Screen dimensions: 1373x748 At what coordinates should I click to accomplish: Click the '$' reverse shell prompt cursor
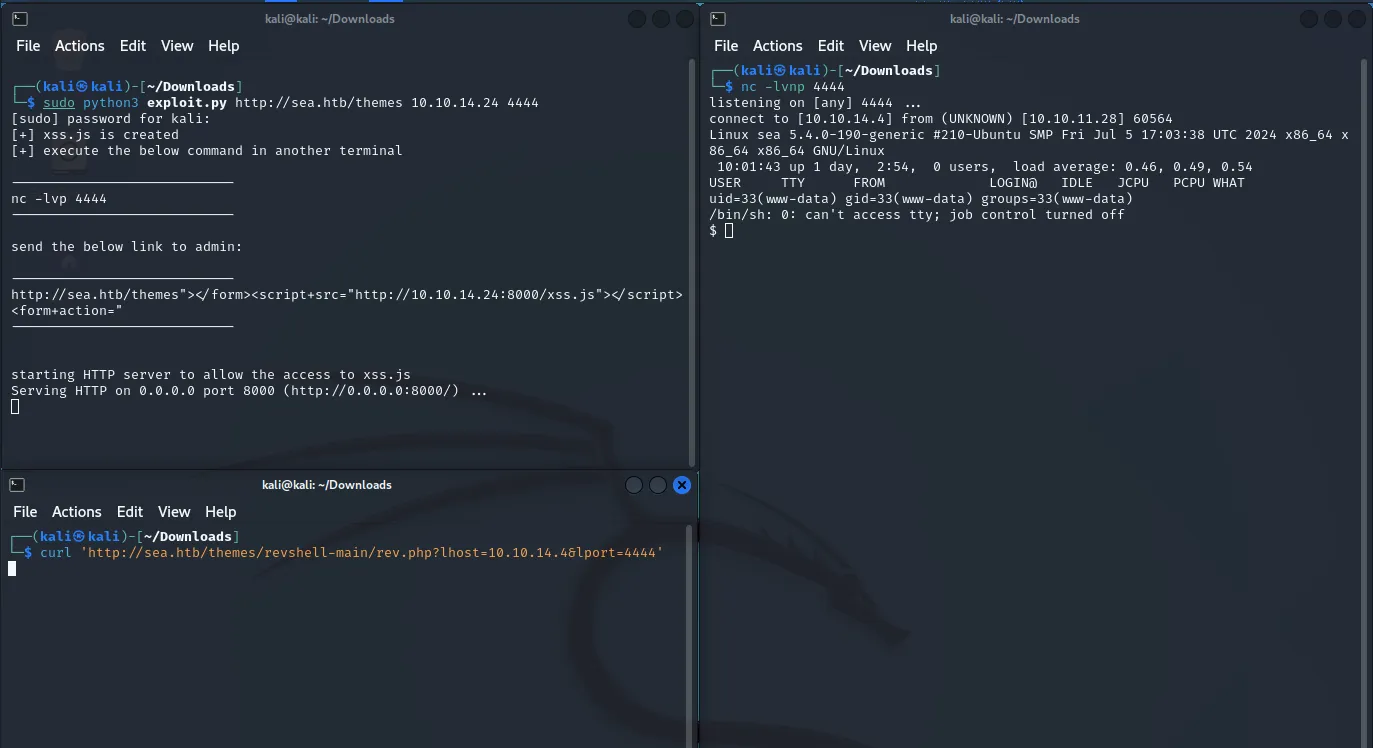[729, 231]
